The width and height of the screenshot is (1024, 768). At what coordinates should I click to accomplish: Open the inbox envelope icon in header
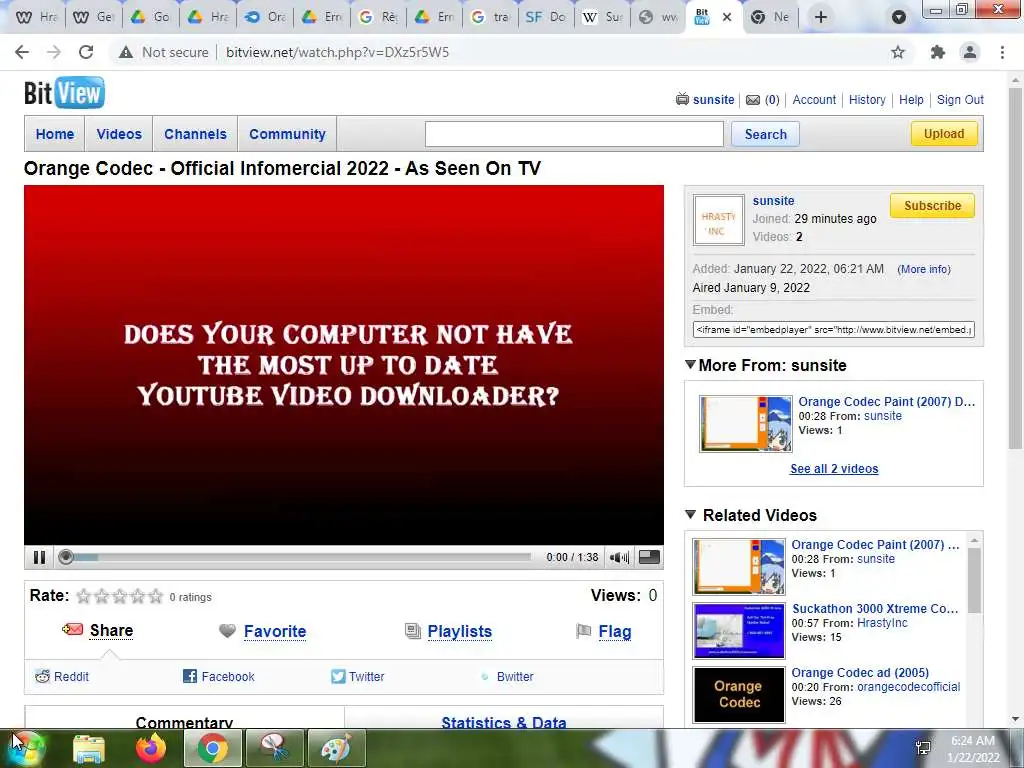pos(753,100)
